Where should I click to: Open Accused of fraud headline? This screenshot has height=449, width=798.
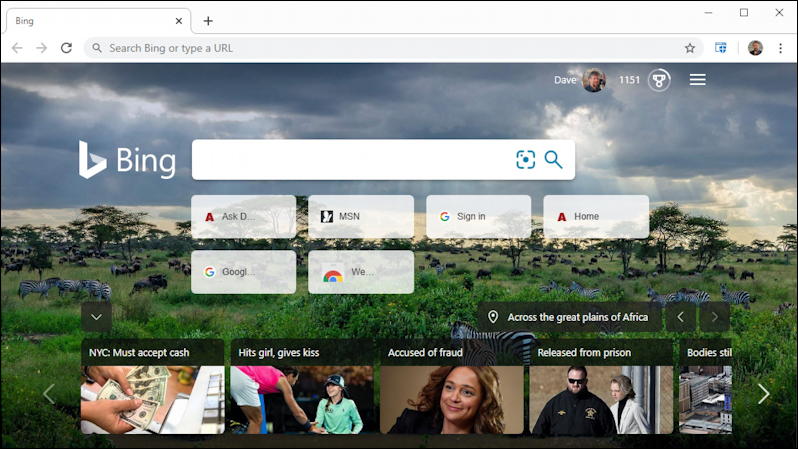pos(425,353)
